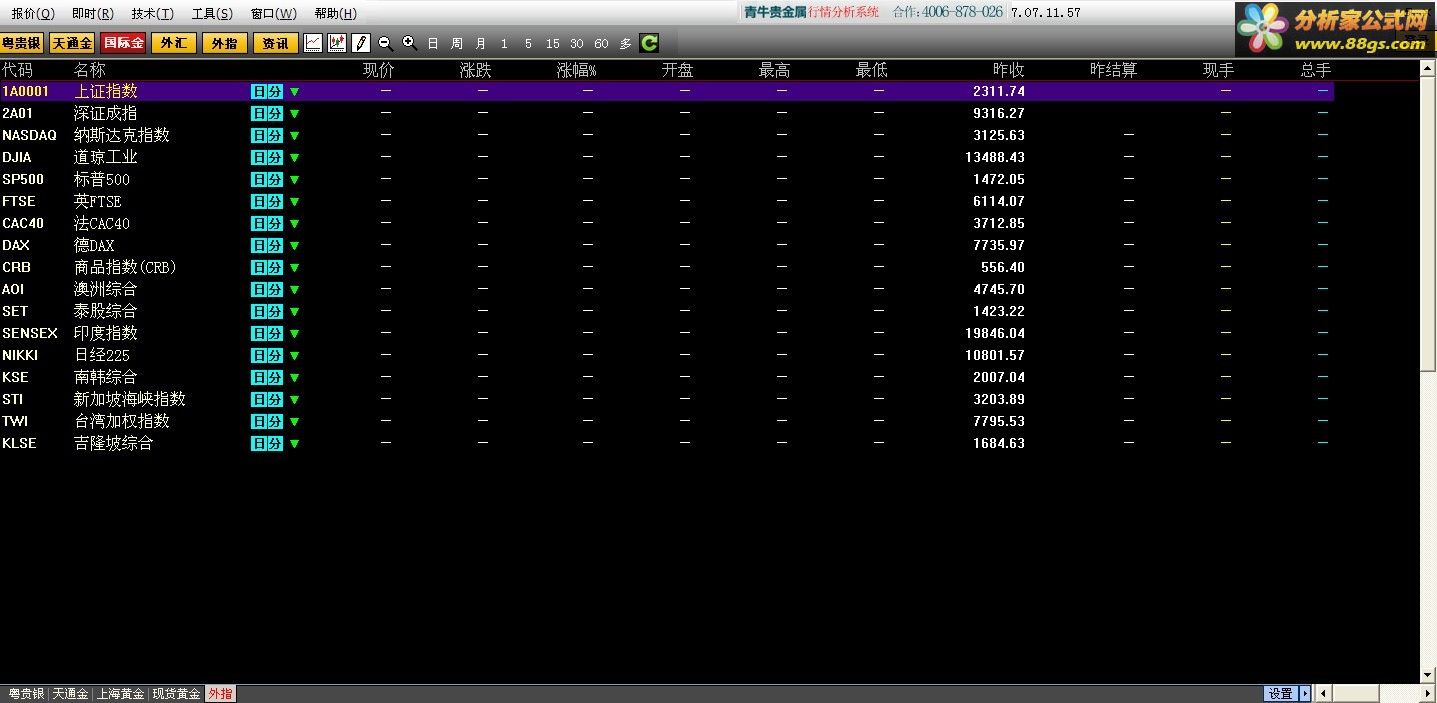Select the 15 minute period
Viewport: 1437px width, 703px height.
click(553, 44)
